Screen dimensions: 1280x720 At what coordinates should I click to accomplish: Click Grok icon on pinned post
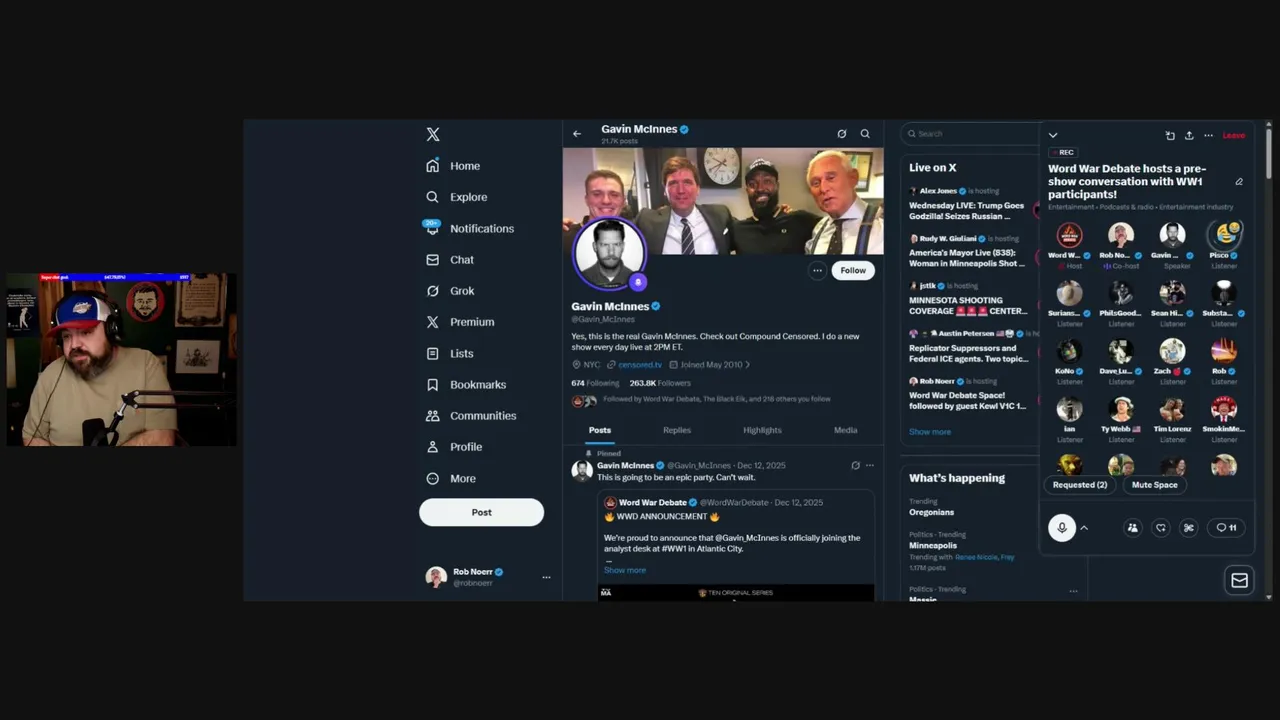pos(855,465)
